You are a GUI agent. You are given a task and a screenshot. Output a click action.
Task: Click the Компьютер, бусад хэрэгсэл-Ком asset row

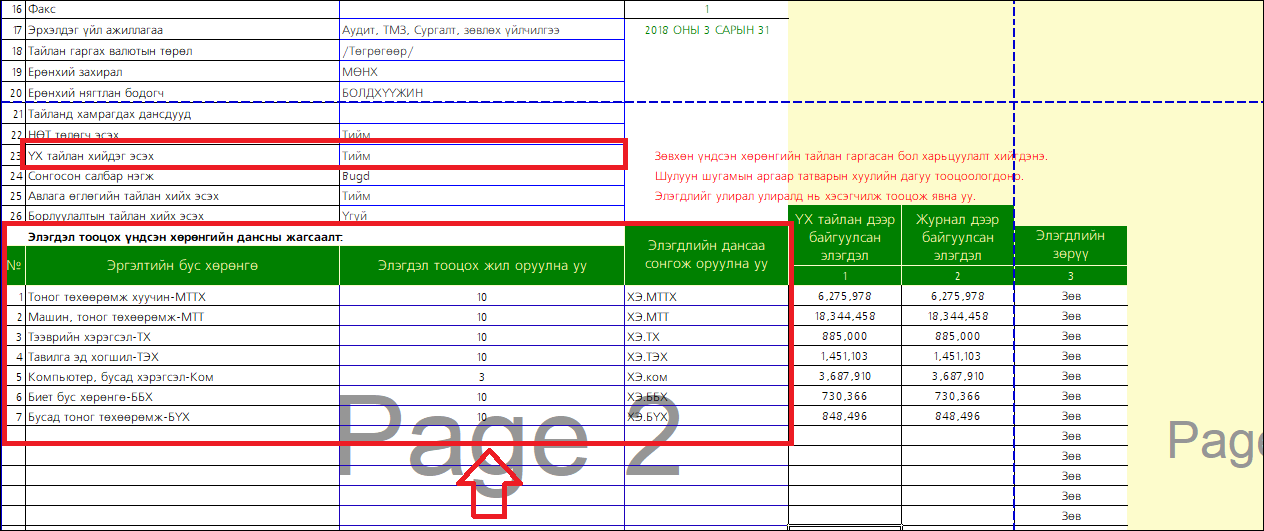[120, 377]
